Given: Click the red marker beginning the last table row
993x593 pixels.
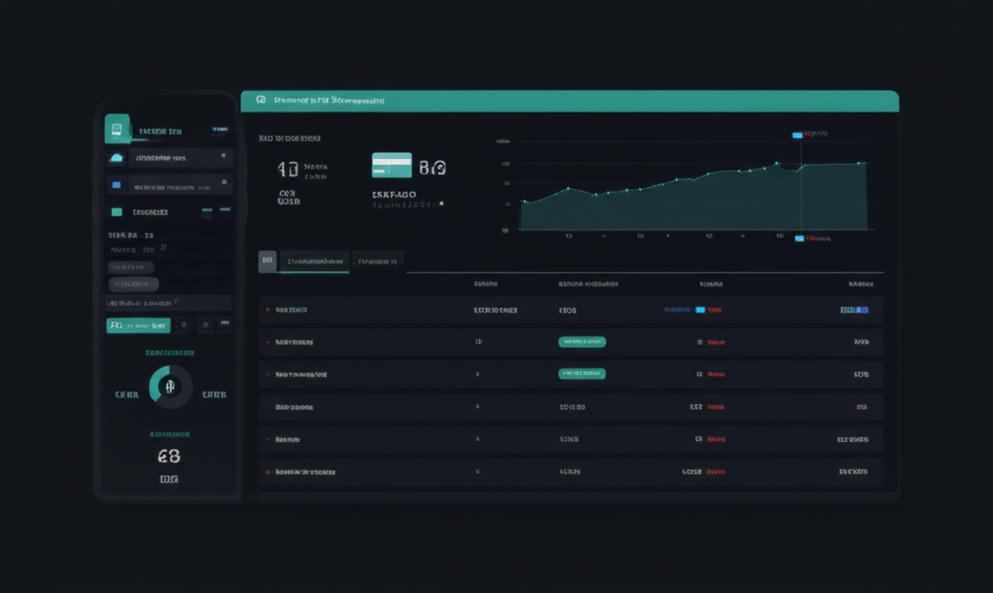Looking at the screenshot, I should pyautogui.click(x=267, y=472).
